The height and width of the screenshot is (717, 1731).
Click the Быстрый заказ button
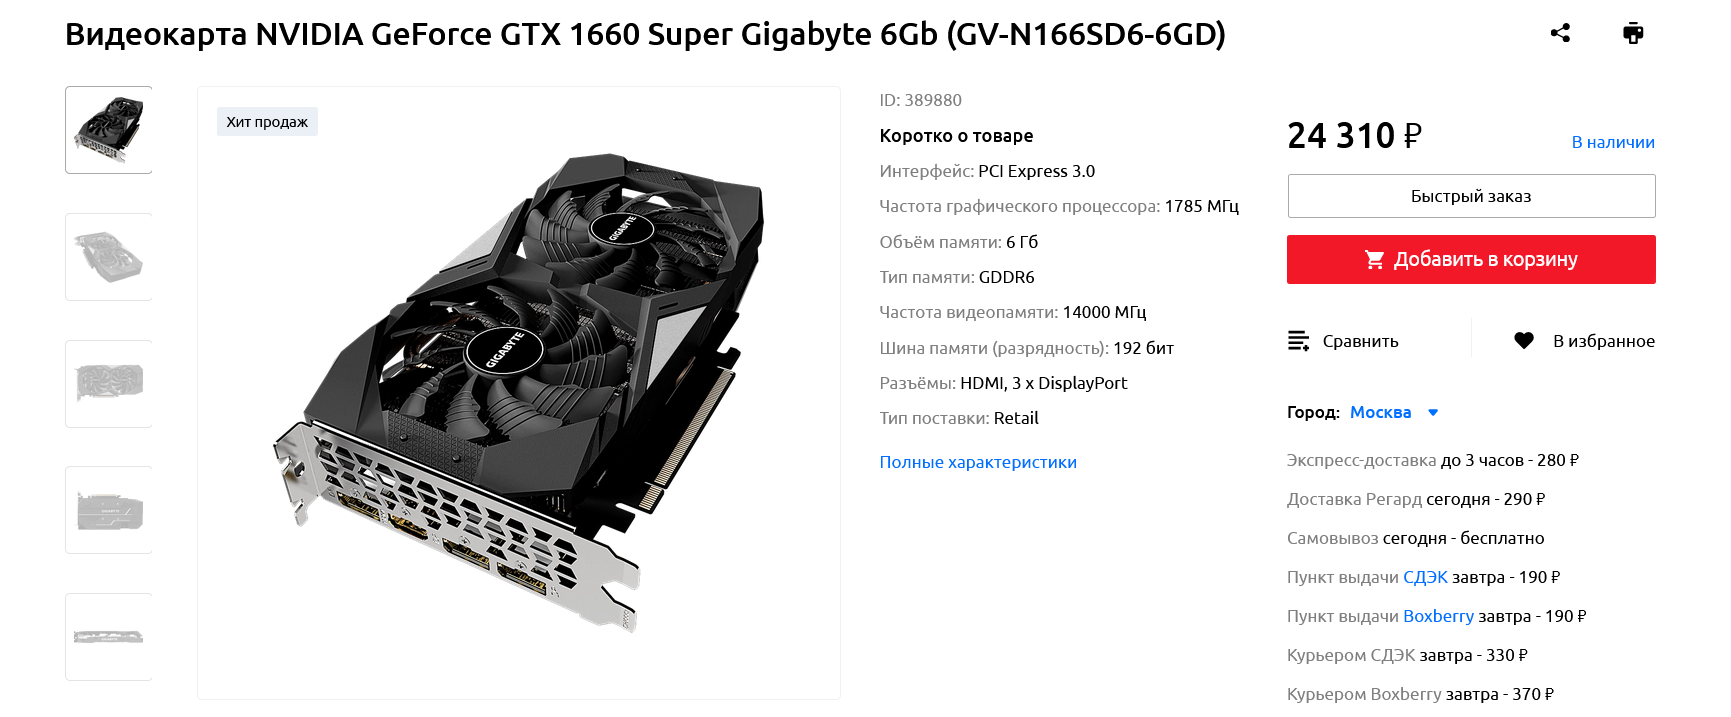1471,196
